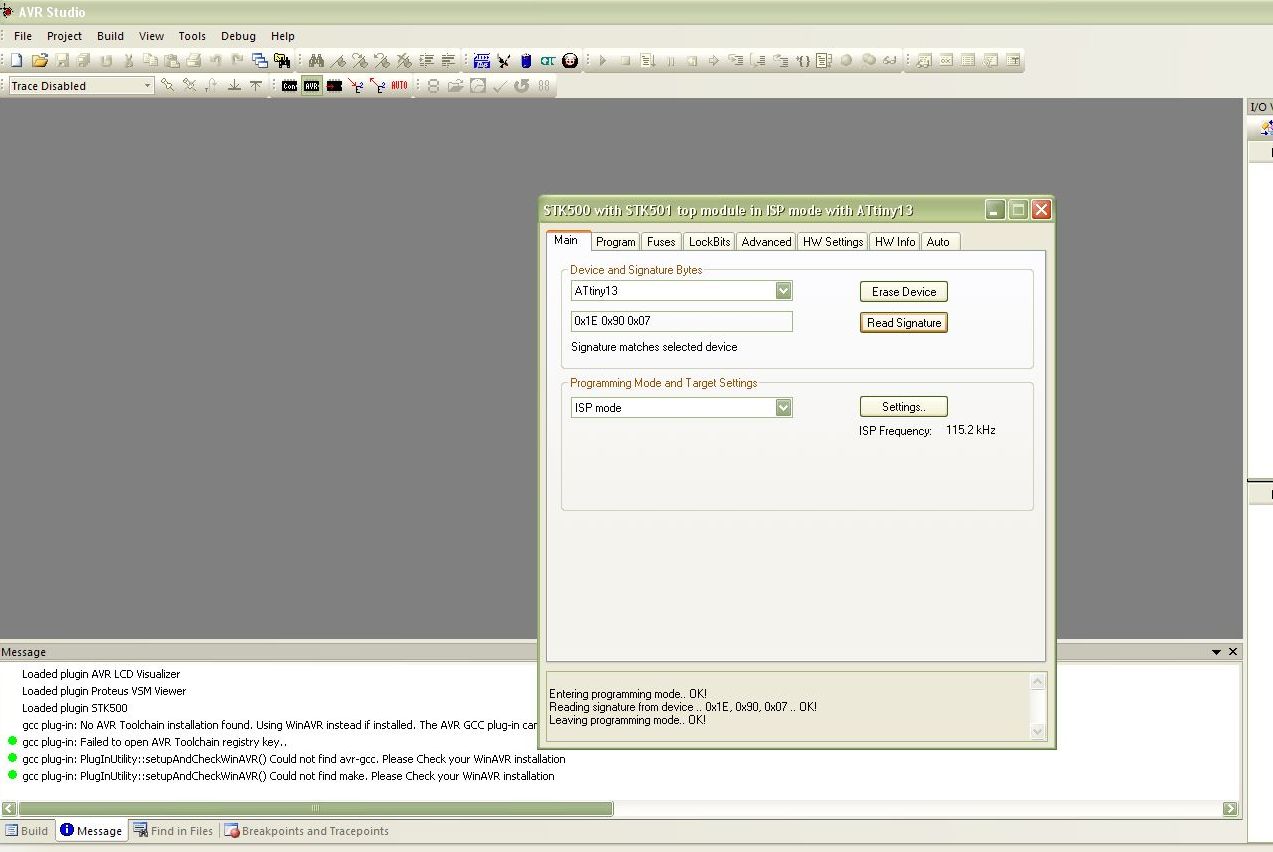Screen dimensions: 1273x852
Task: Click the yellow arrow show-next-statement icon
Action: [x=714, y=60]
